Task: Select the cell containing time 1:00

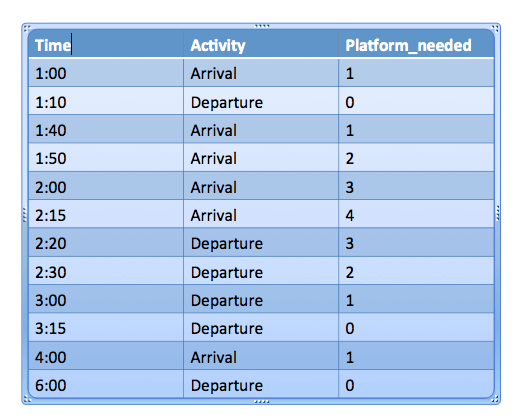Action: 106,73
